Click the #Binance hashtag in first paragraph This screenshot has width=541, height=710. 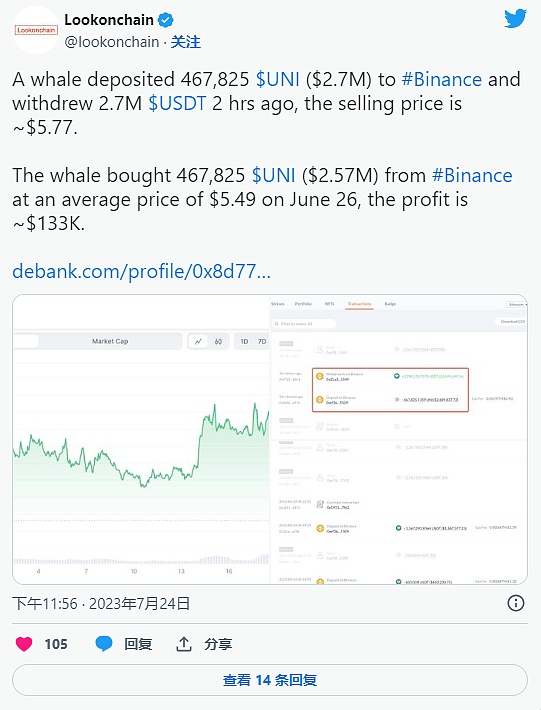coord(442,79)
